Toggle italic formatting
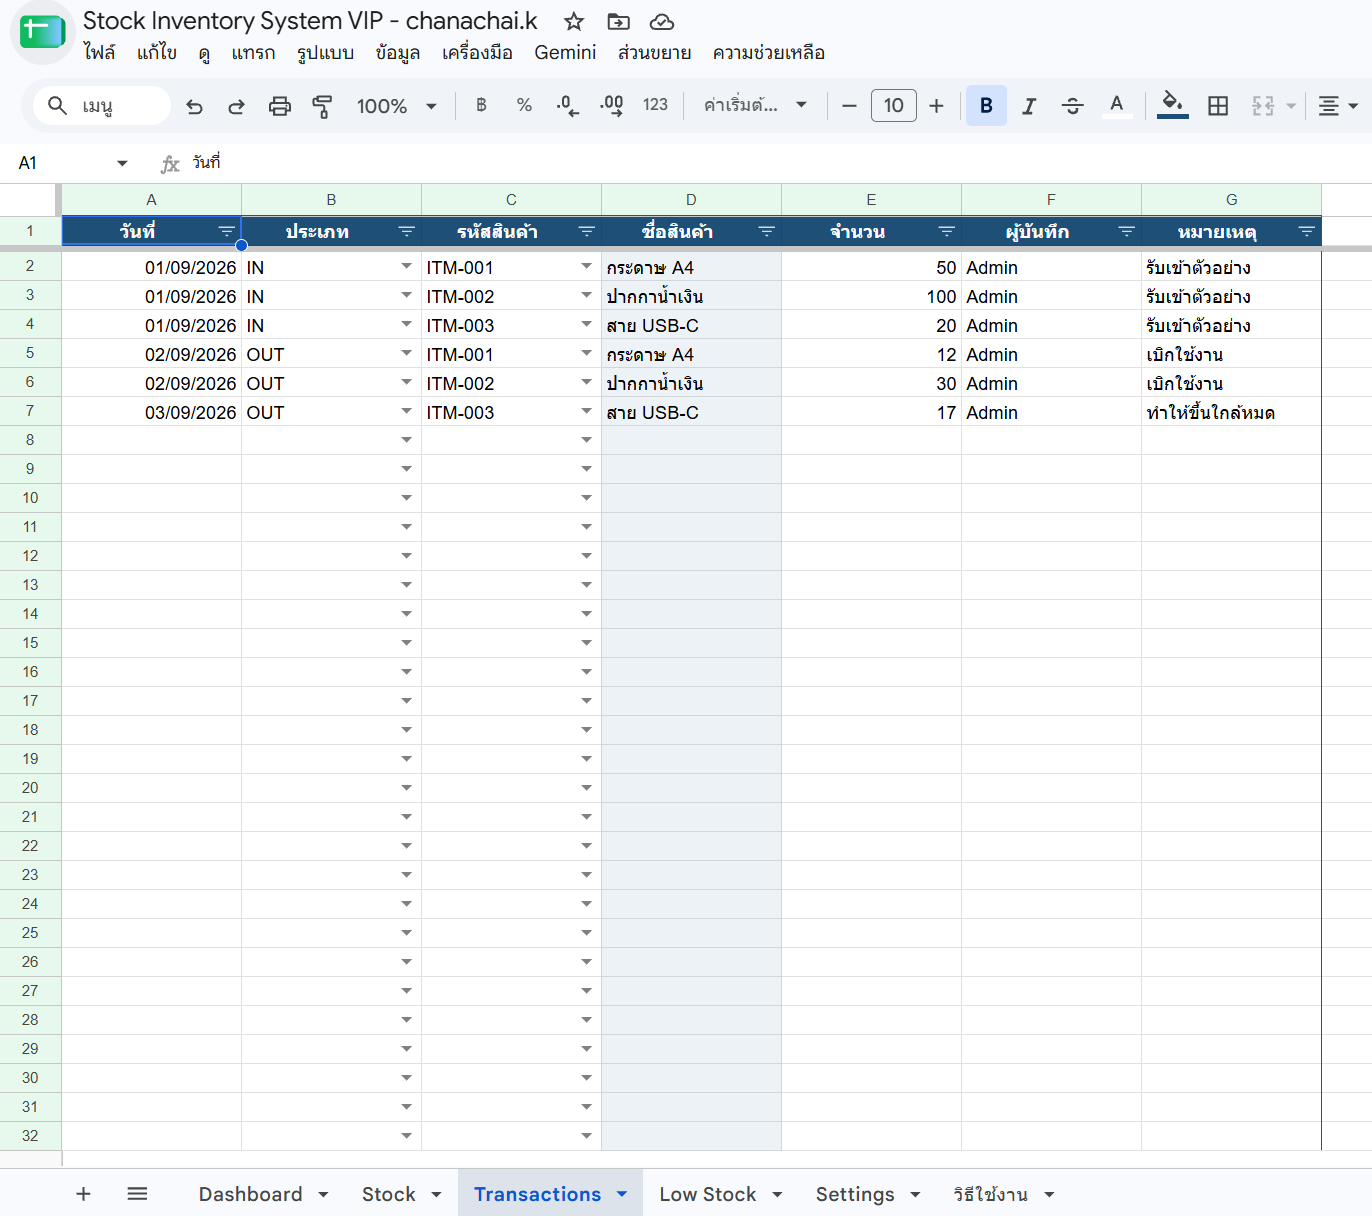Screen dimensions: 1372x1216 coord(1029,106)
